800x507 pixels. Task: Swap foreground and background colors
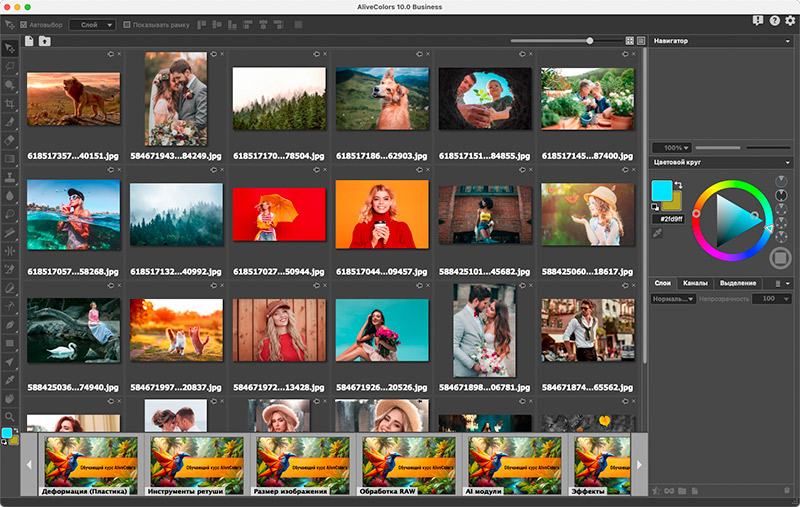[x=678, y=185]
